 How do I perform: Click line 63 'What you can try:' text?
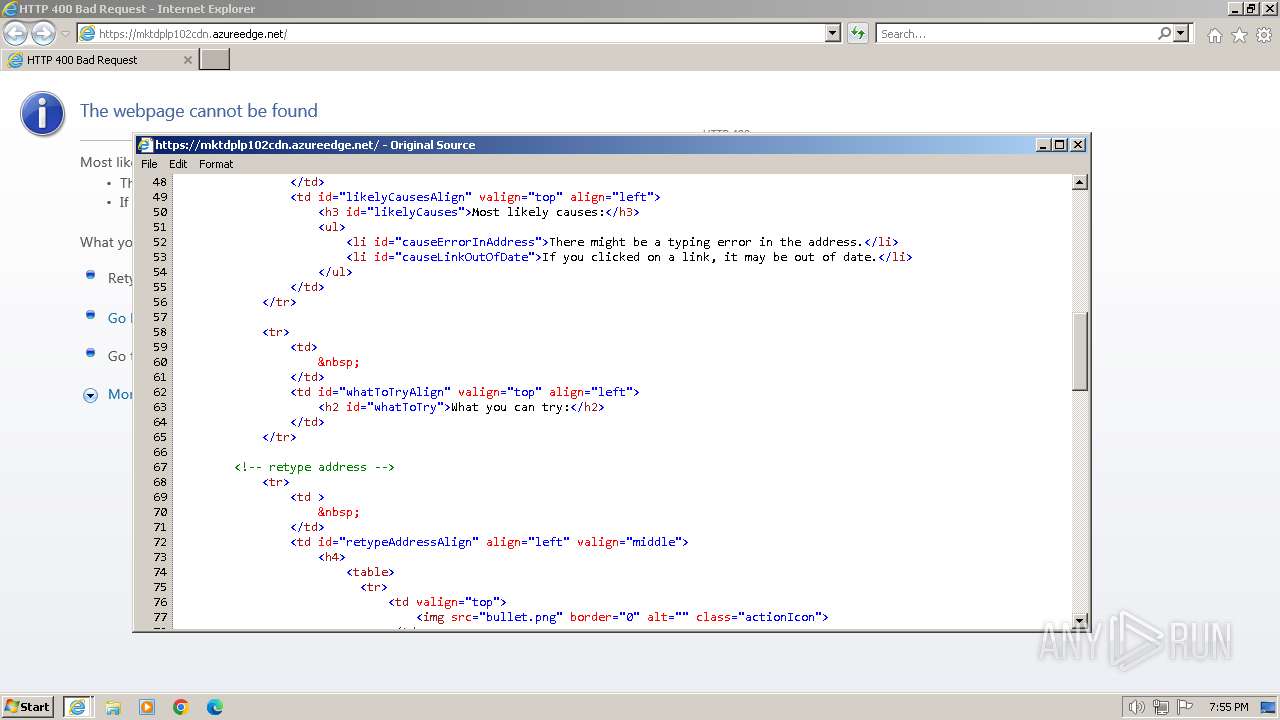510,407
